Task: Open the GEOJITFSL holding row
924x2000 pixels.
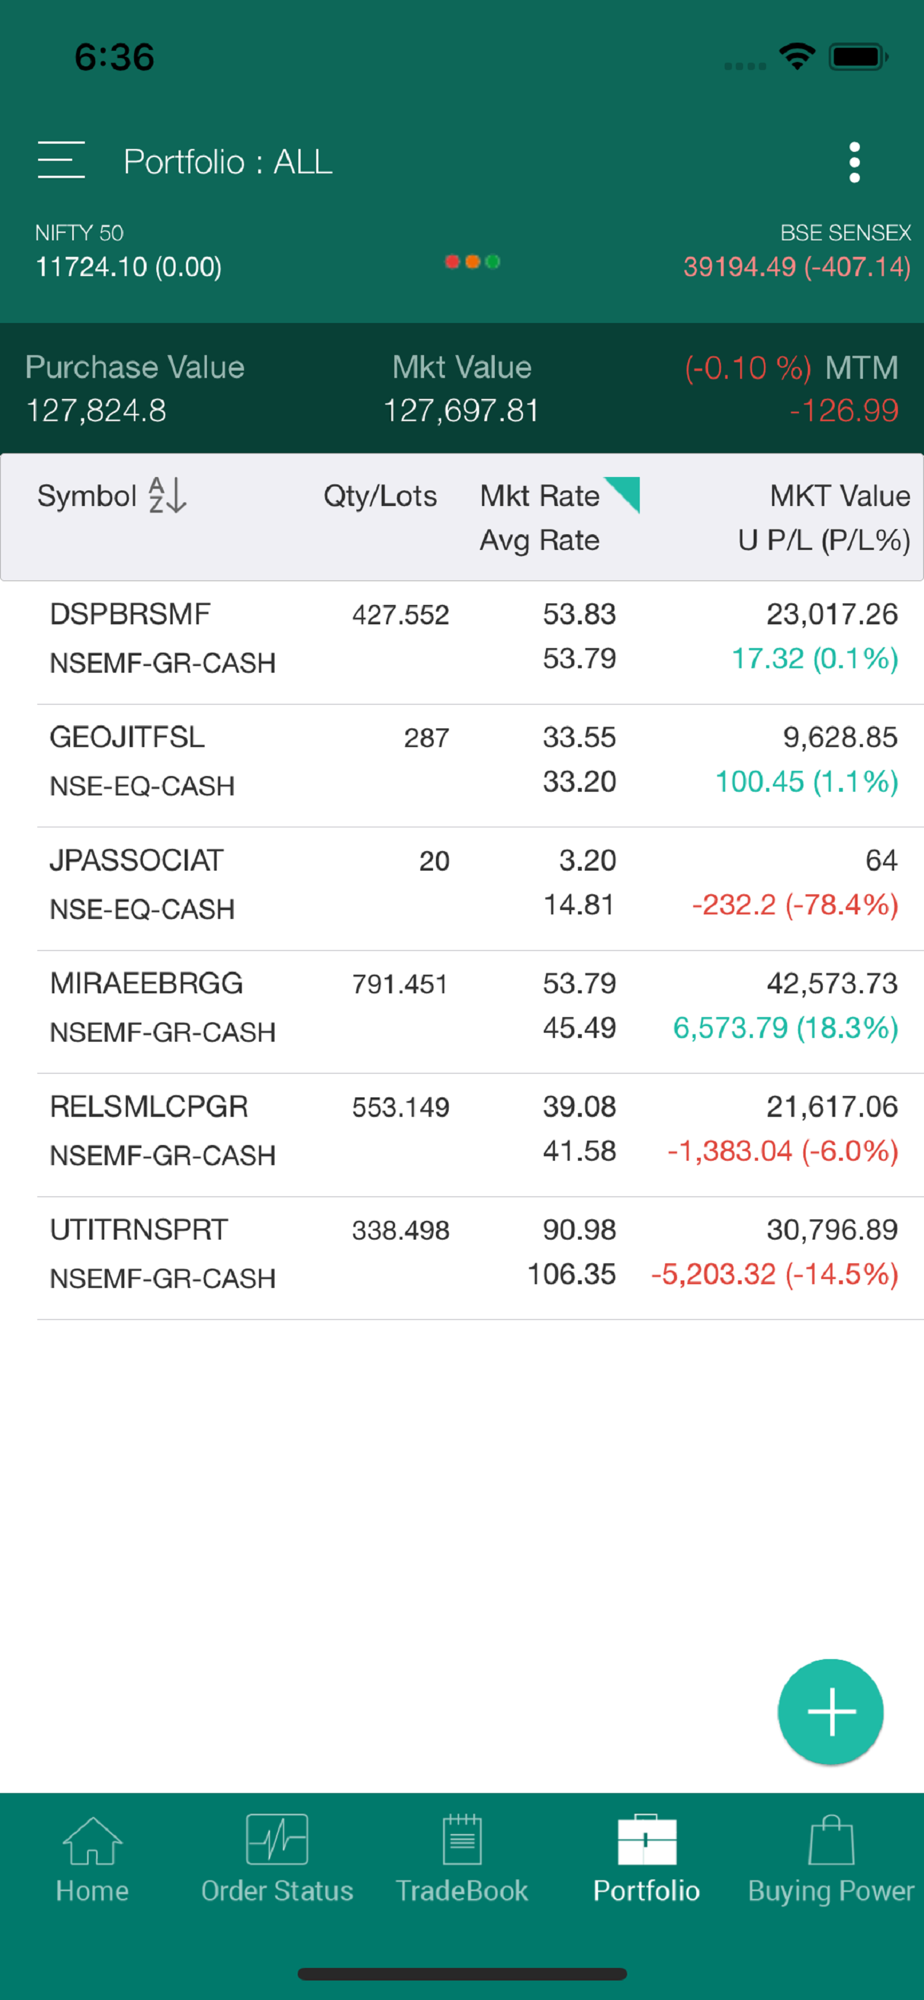Action: (x=474, y=761)
